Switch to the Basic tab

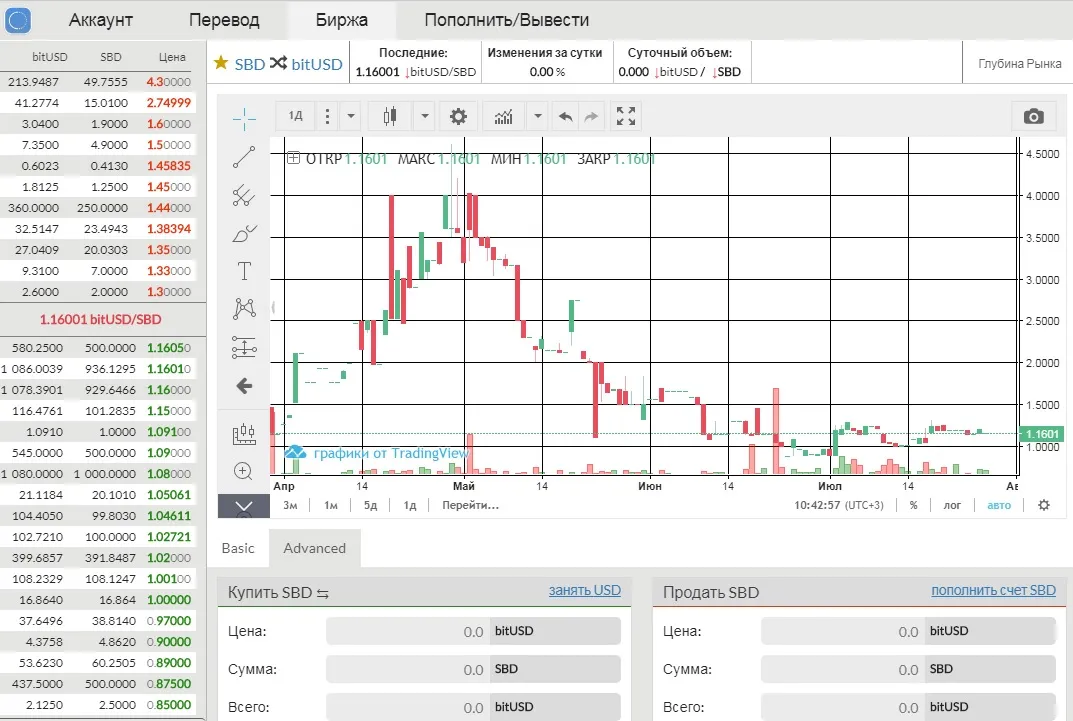238,548
